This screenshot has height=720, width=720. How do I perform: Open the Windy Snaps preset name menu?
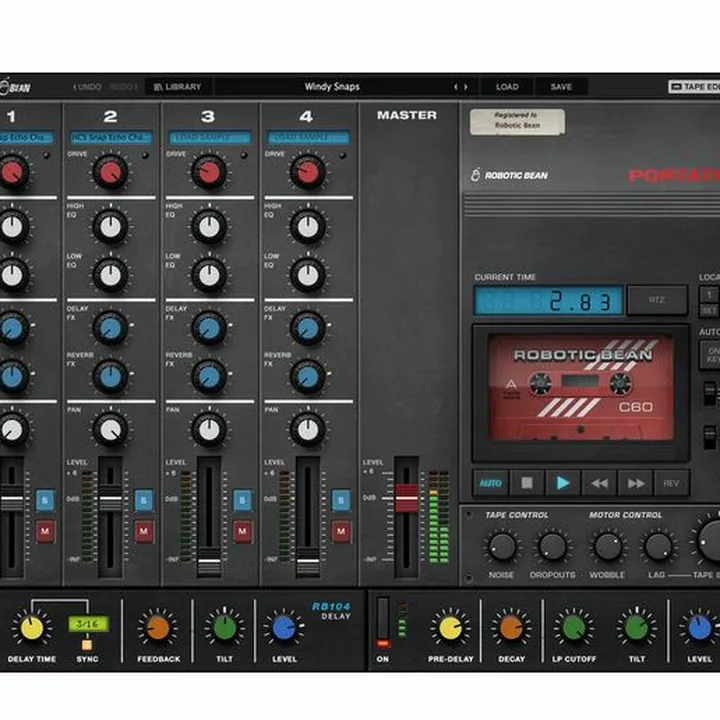tap(332, 87)
